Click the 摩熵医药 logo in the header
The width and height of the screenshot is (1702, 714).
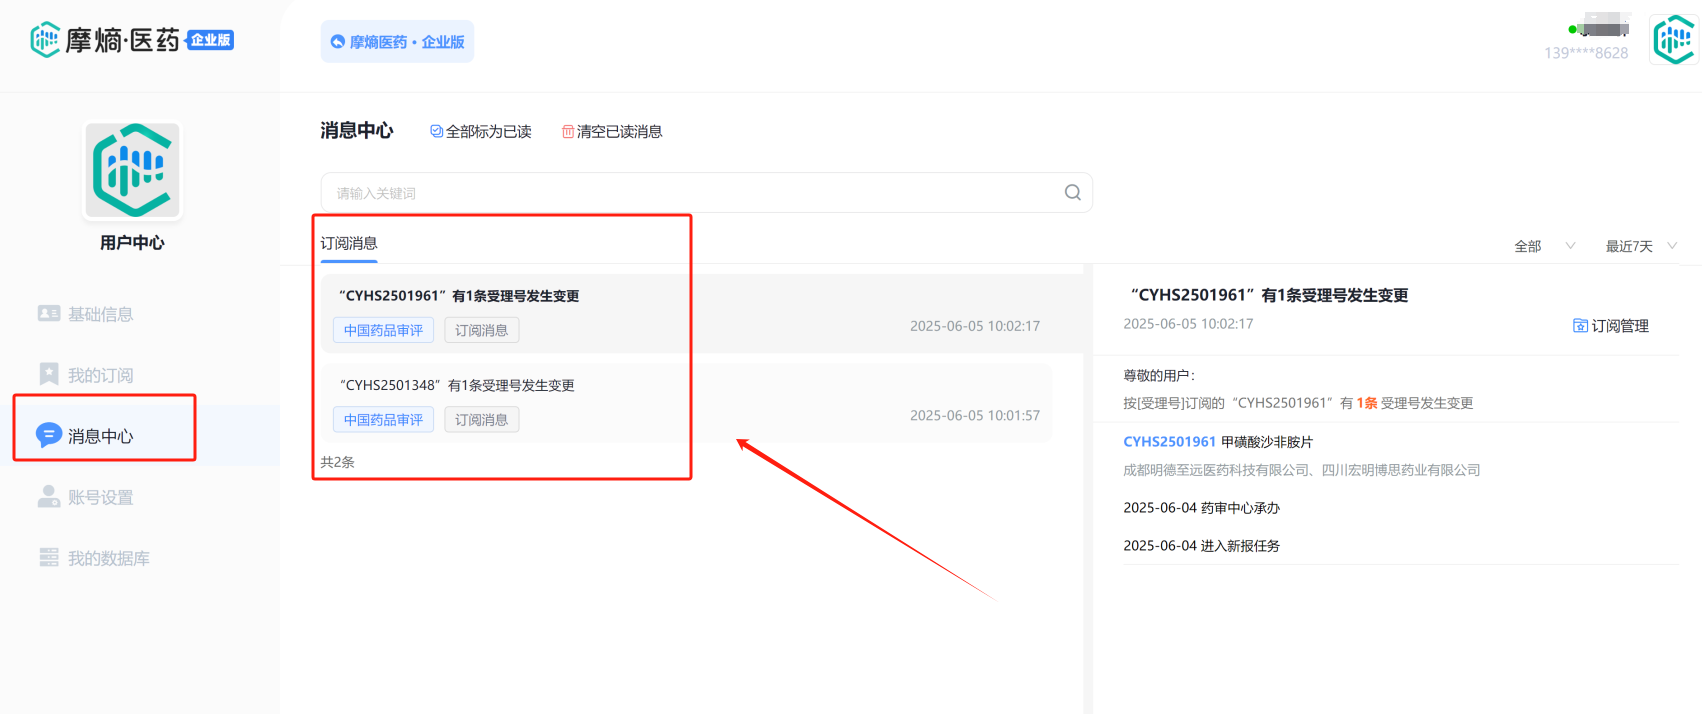(131, 40)
